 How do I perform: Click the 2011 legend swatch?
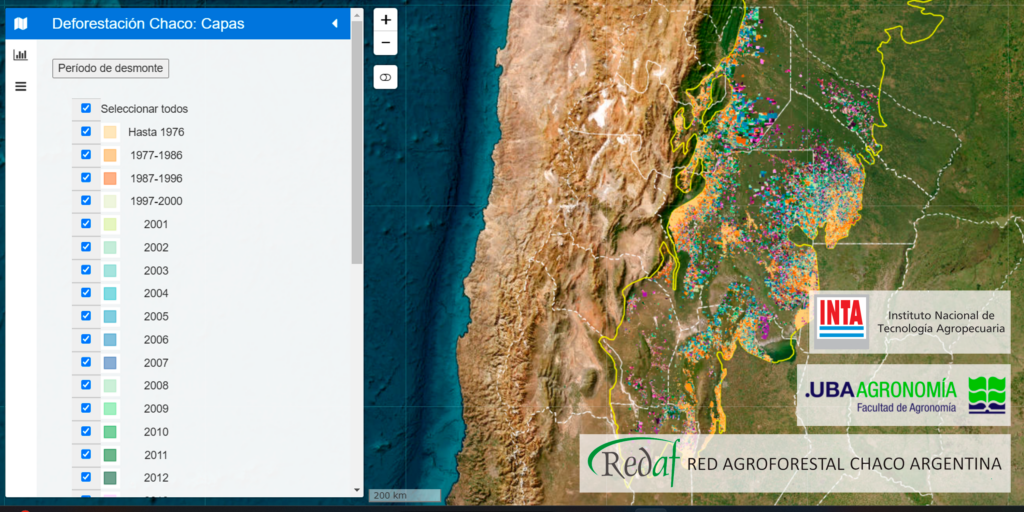[110, 455]
